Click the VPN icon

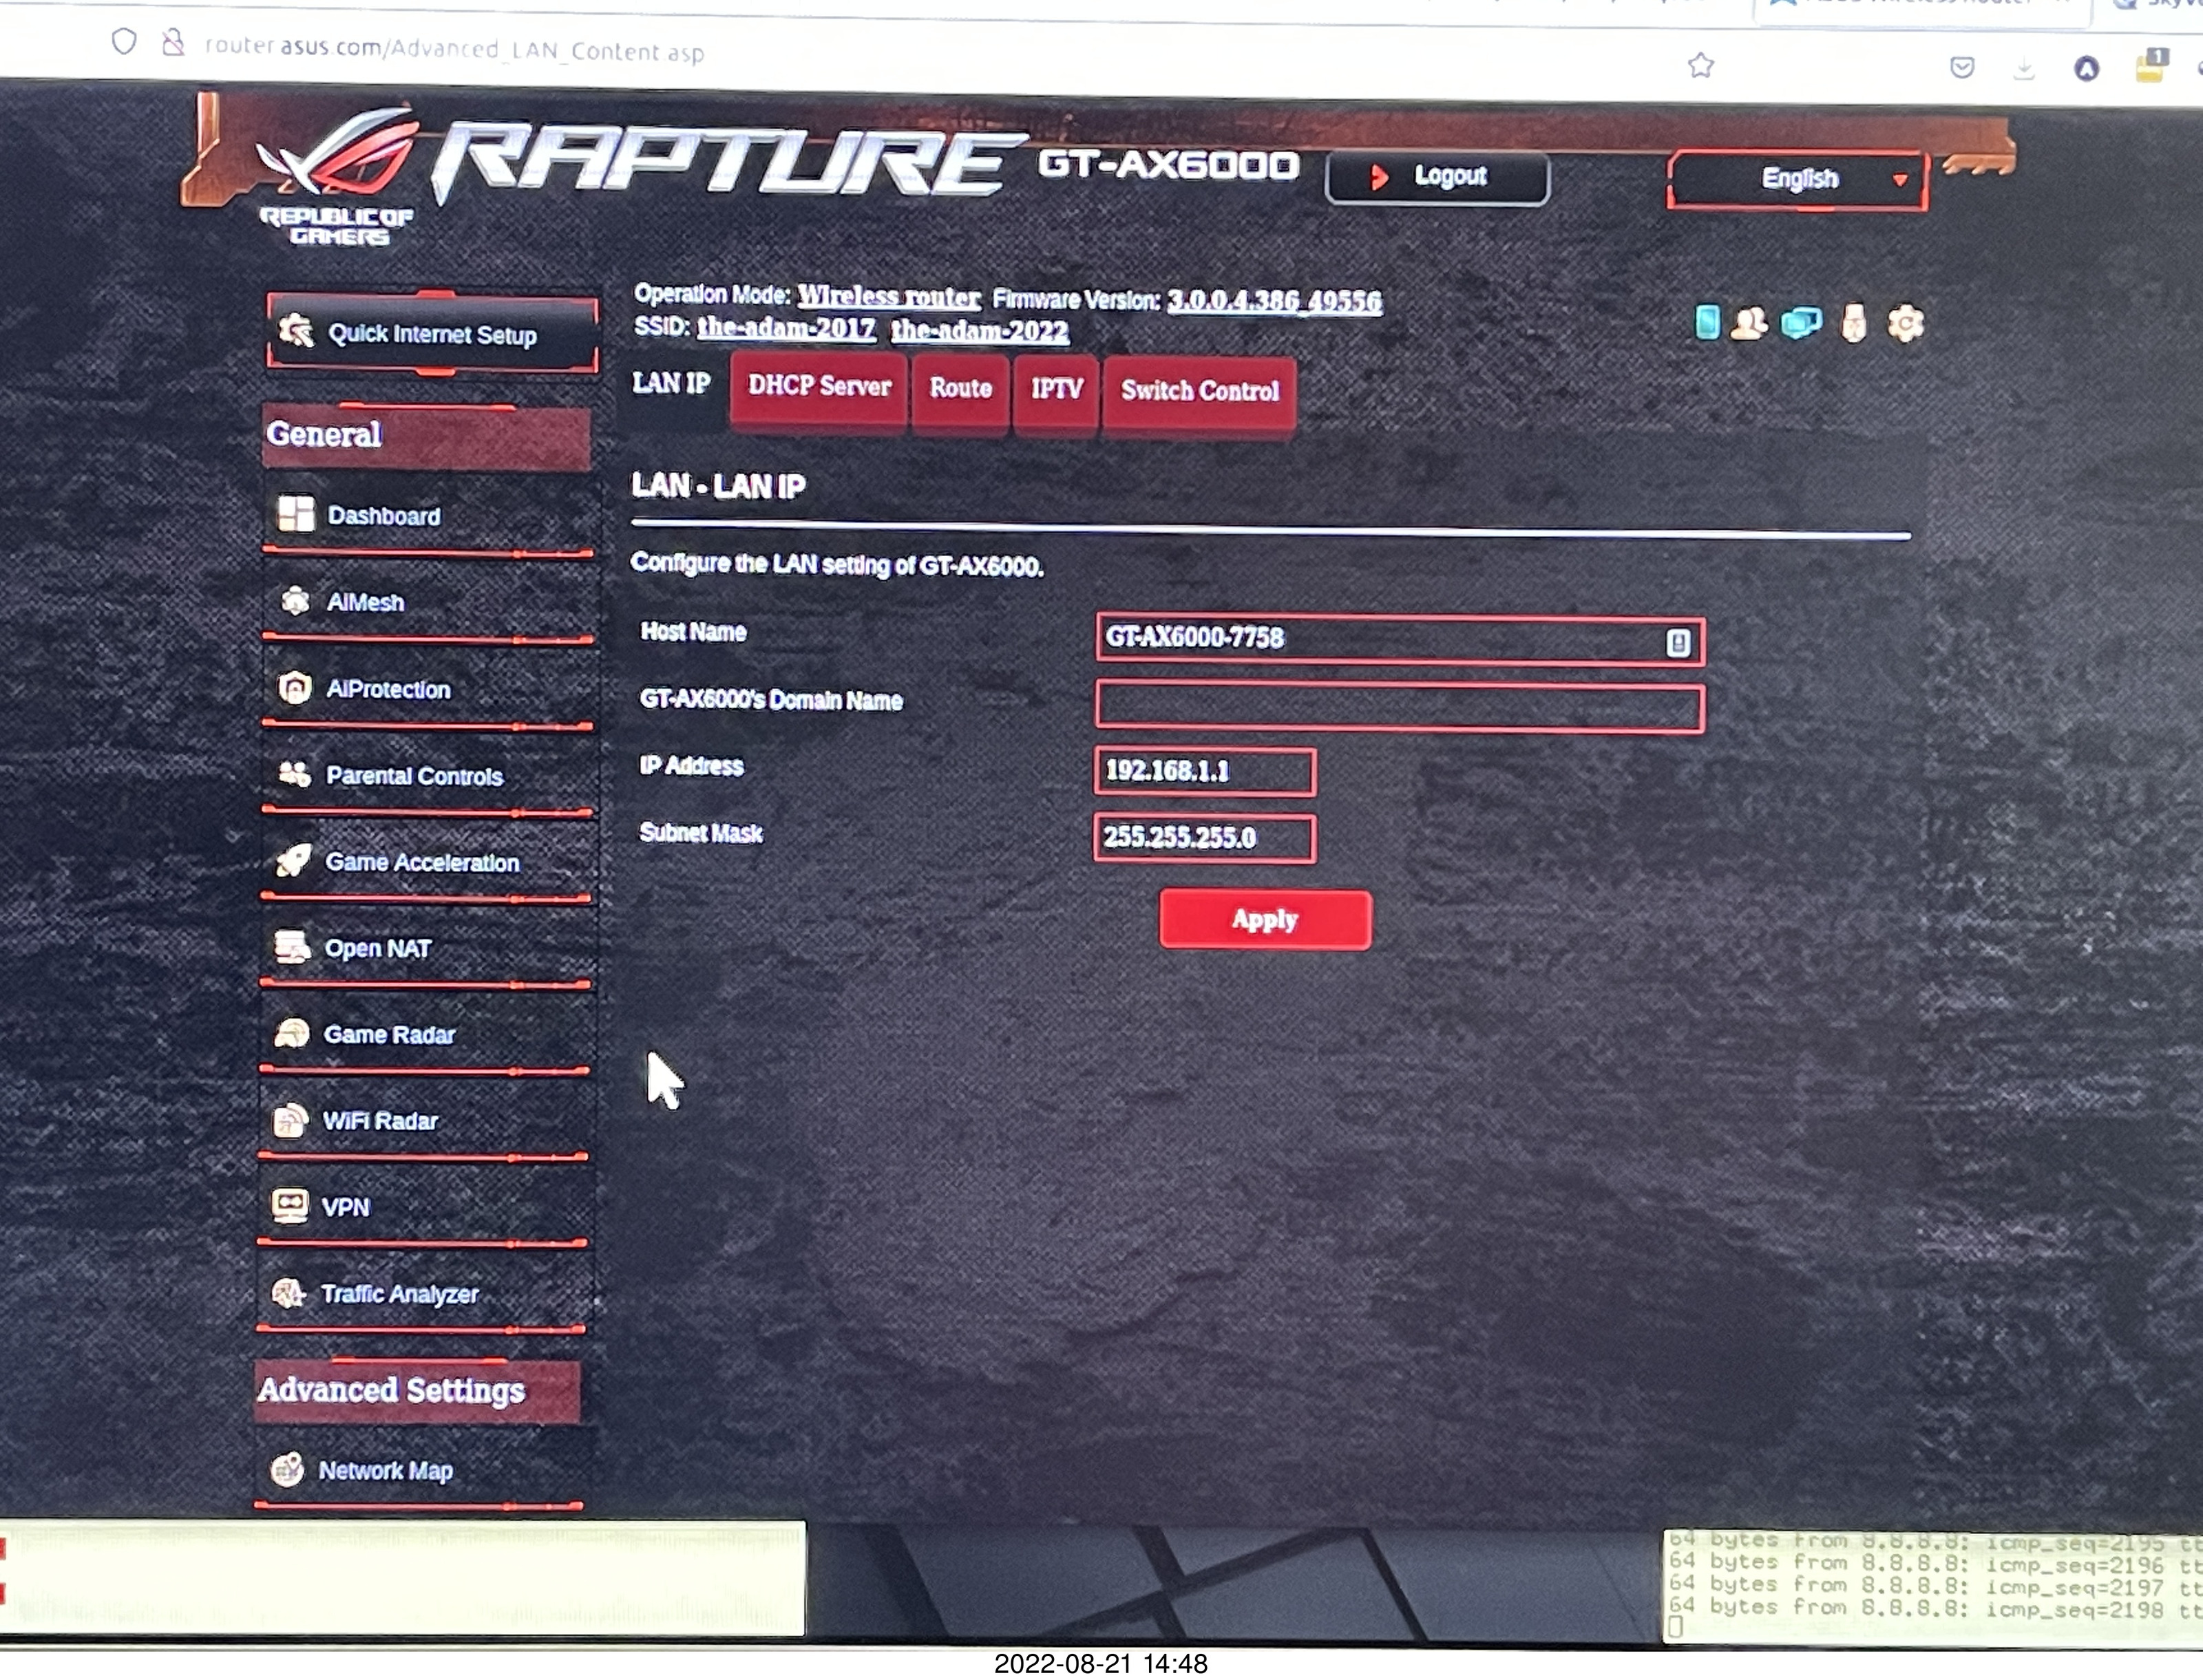point(290,1206)
